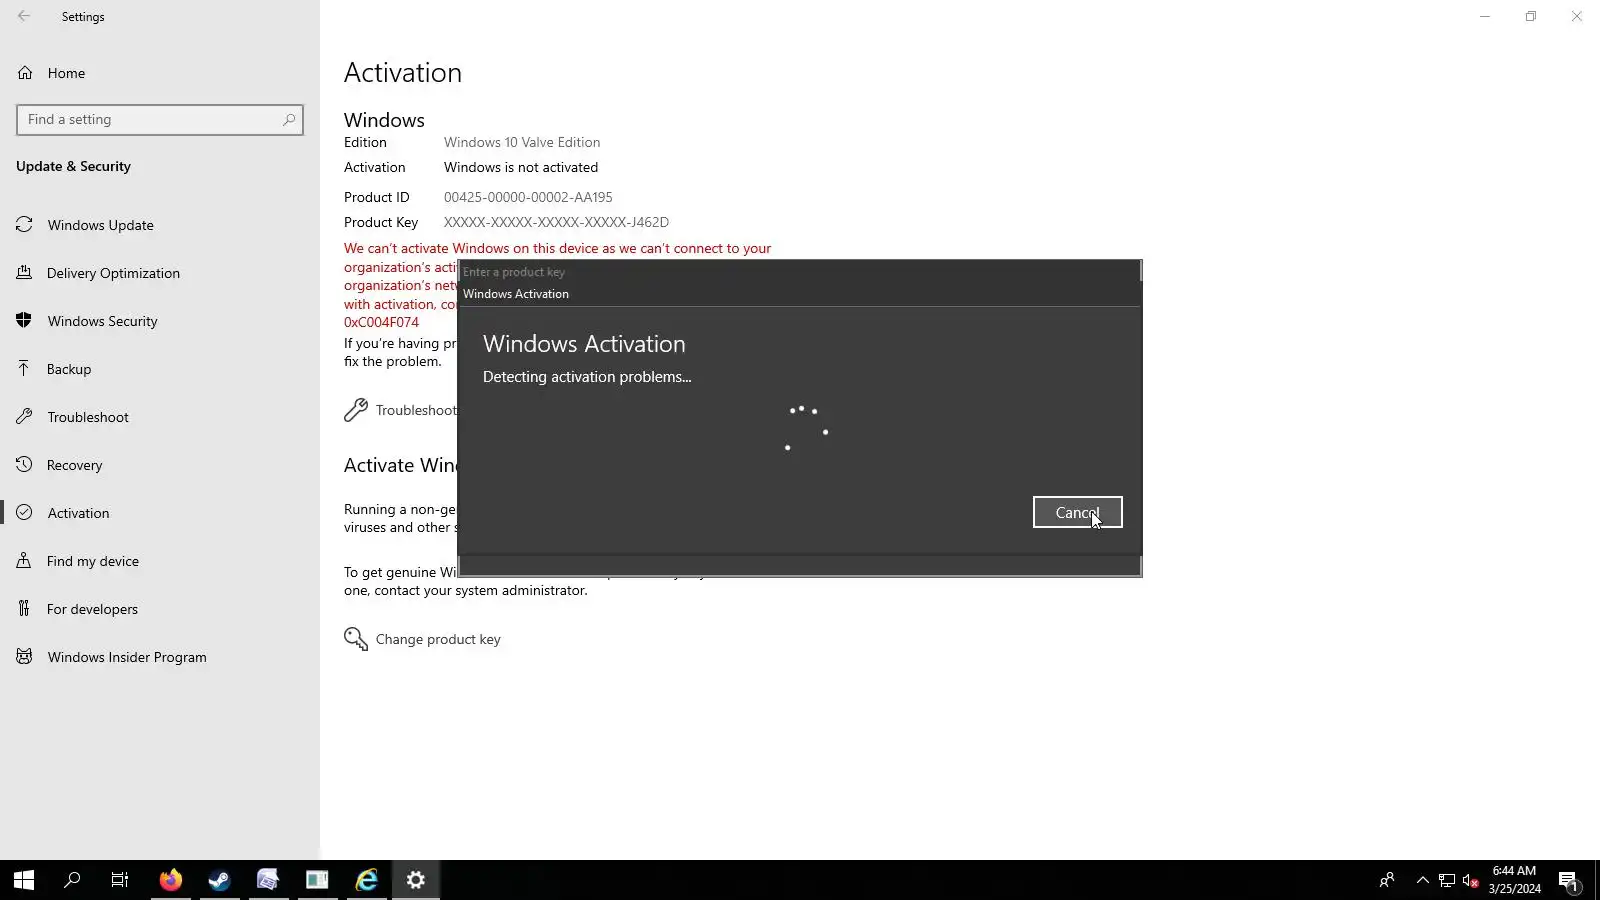Viewport: 1600px width, 900px height.
Task: Click the Troubleshoot link under the error message
Action: [416, 411]
